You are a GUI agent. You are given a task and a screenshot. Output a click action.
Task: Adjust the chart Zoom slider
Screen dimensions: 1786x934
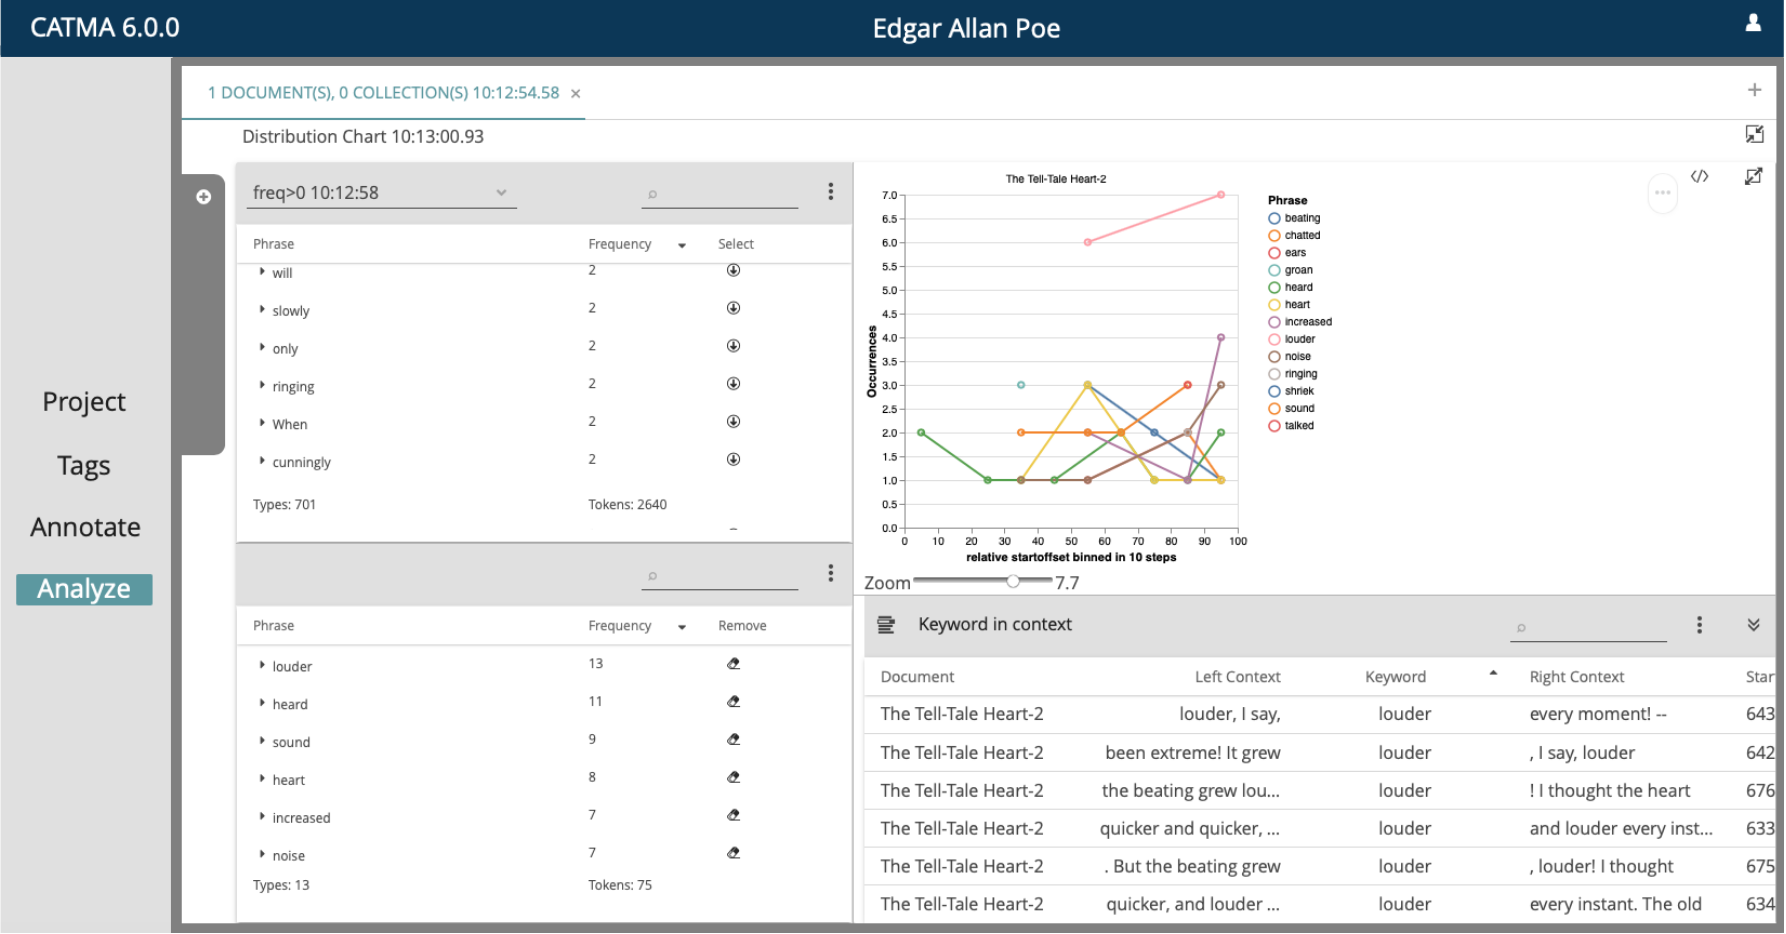(x=1013, y=581)
